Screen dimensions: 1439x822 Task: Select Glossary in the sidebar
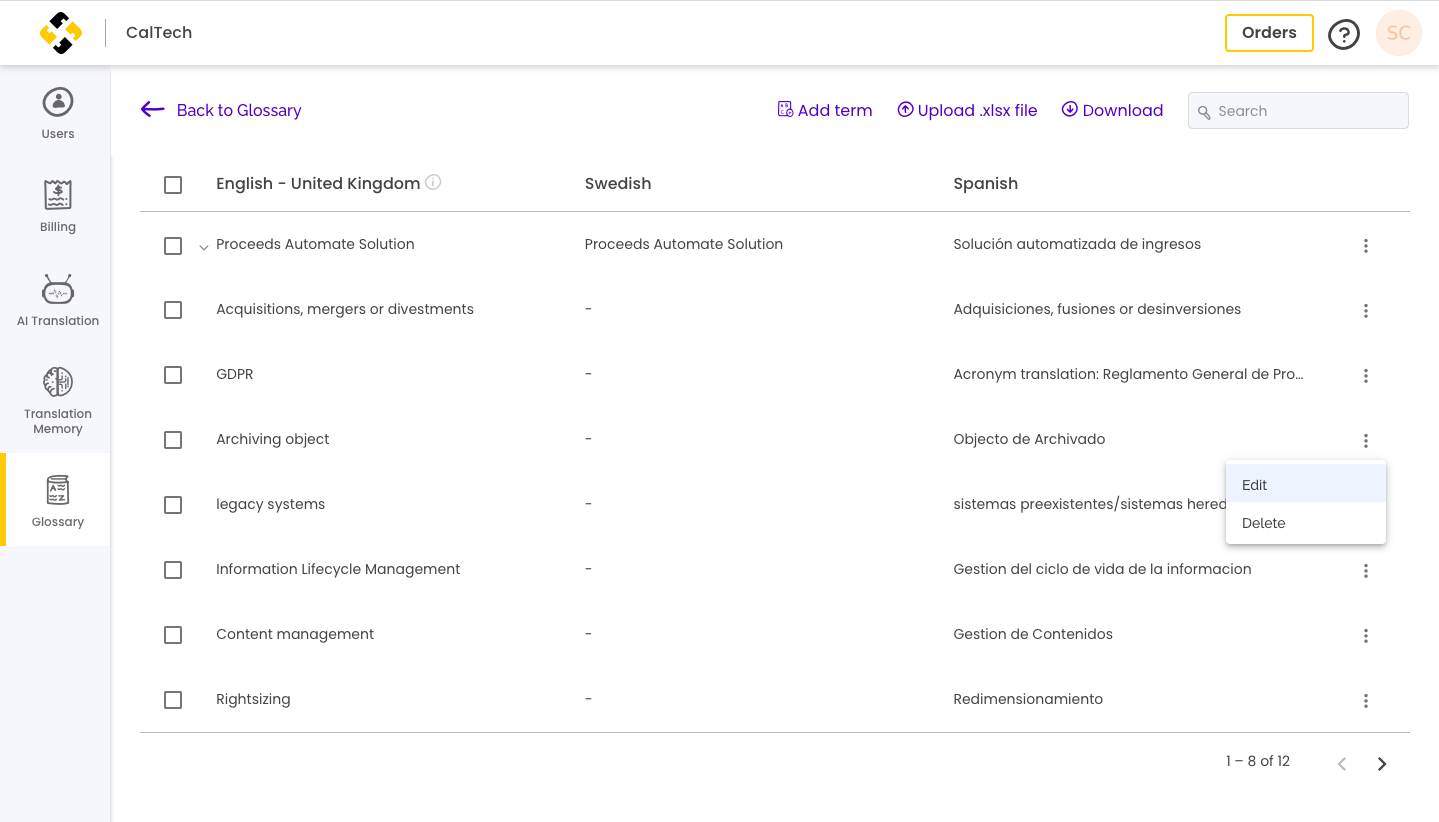pyautogui.click(x=58, y=500)
